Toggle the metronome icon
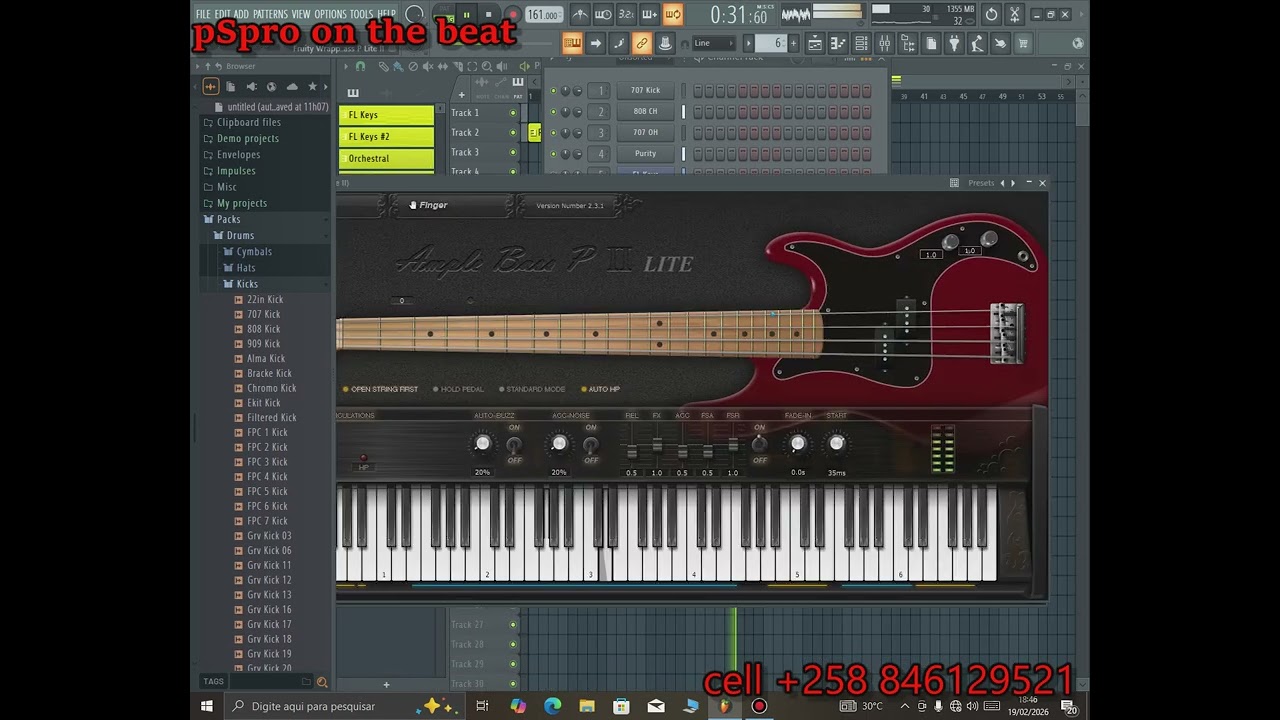 (580, 14)
